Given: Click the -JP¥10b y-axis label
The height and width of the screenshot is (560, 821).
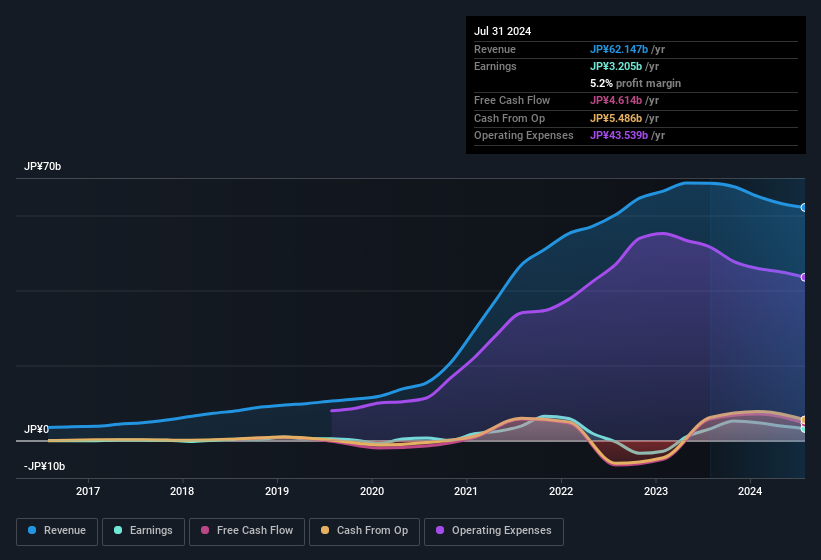Looking at the screenshot, I should pyautogui.click(x=45, y=466).
